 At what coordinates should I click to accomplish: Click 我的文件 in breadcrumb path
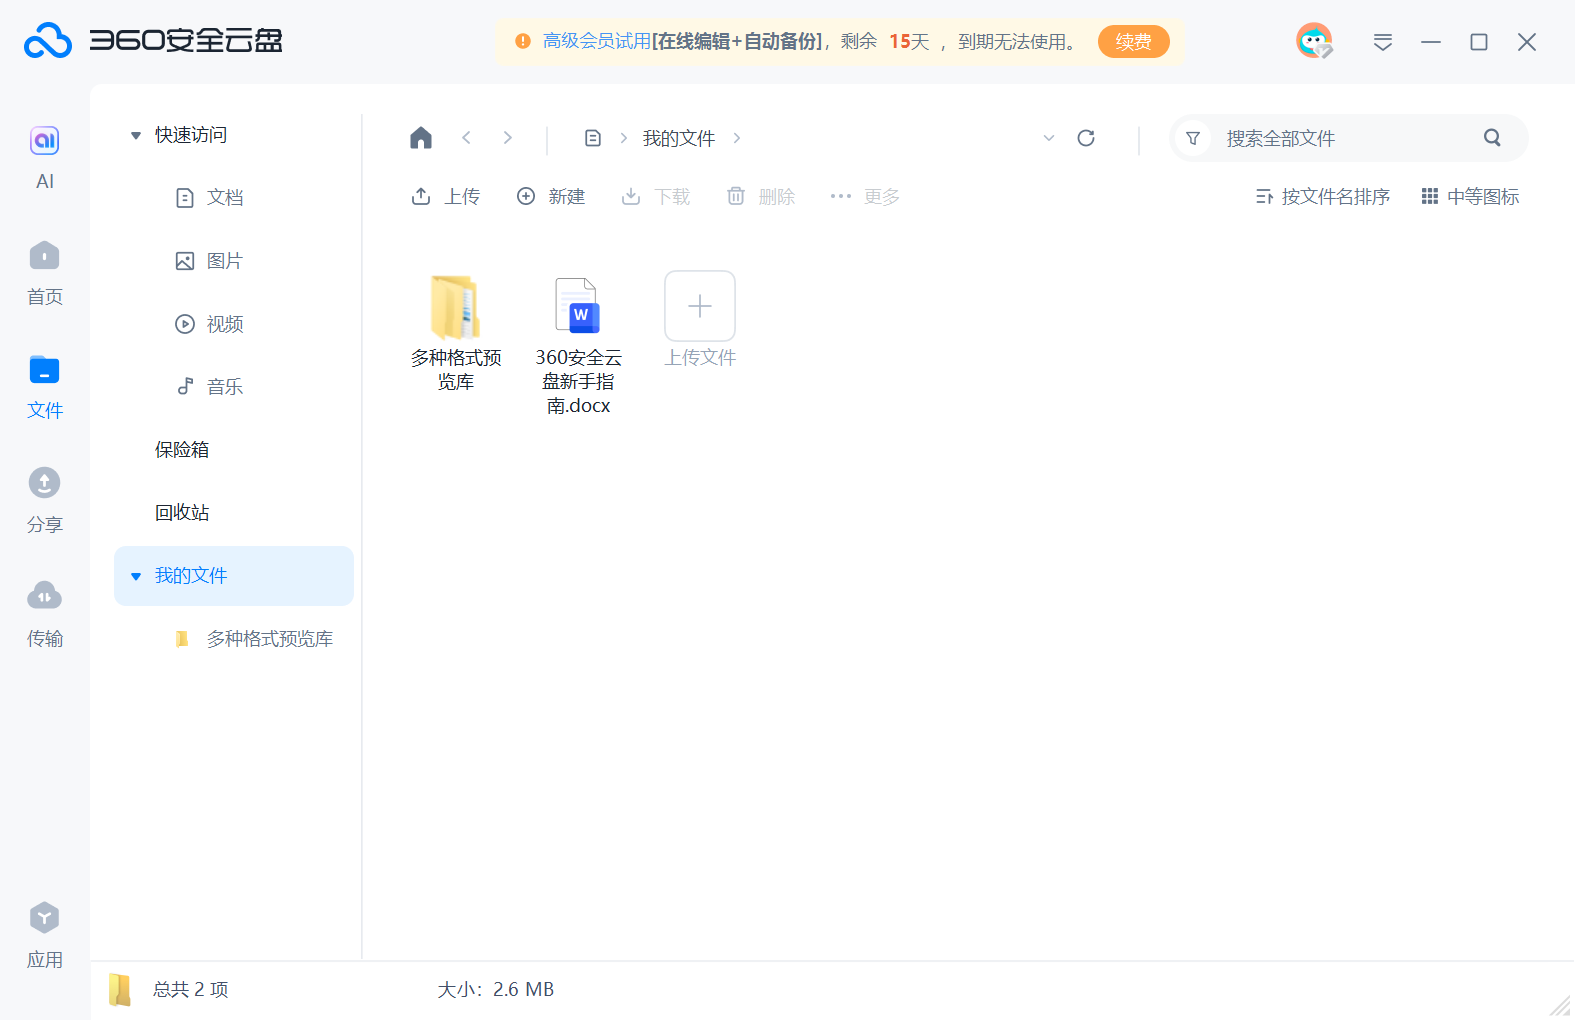click(679, 138)
